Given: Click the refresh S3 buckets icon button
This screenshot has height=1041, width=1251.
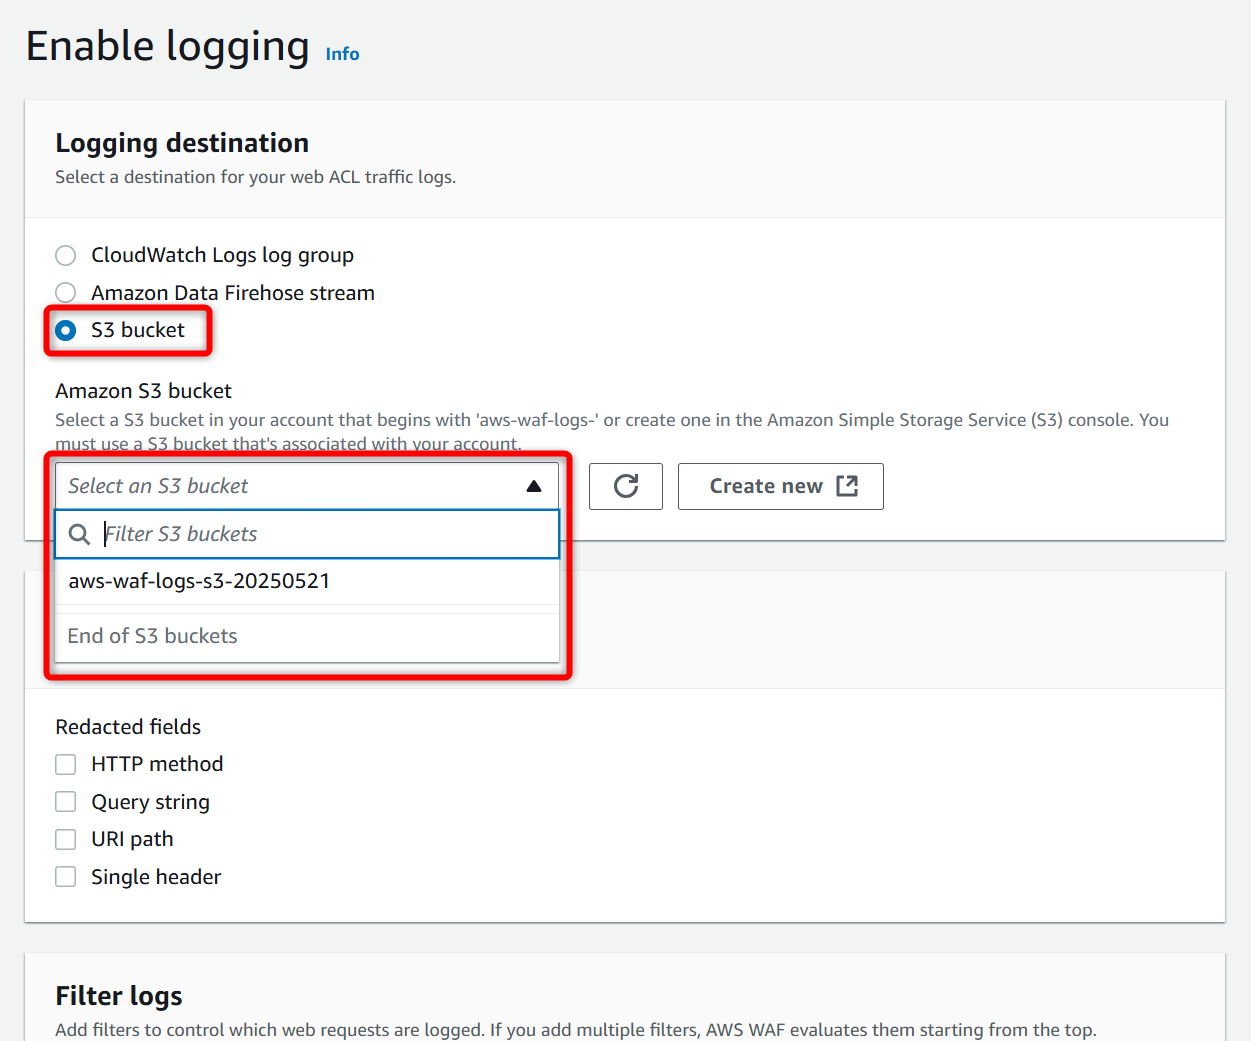Looking at the screenshot, I should [x=626, y=486].
